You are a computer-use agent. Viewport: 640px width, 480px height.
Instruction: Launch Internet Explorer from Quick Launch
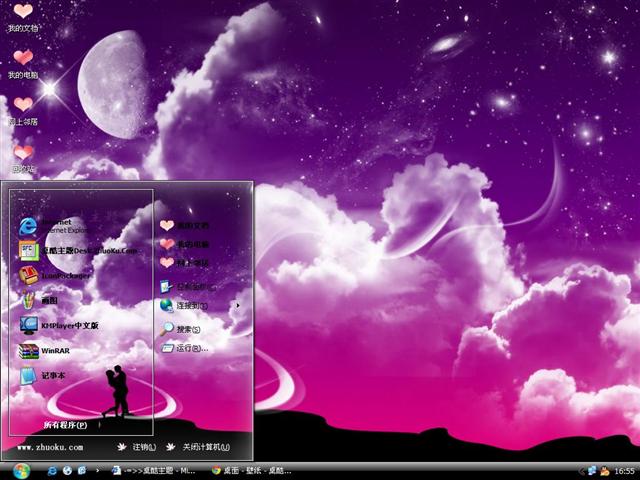[52, 471]
